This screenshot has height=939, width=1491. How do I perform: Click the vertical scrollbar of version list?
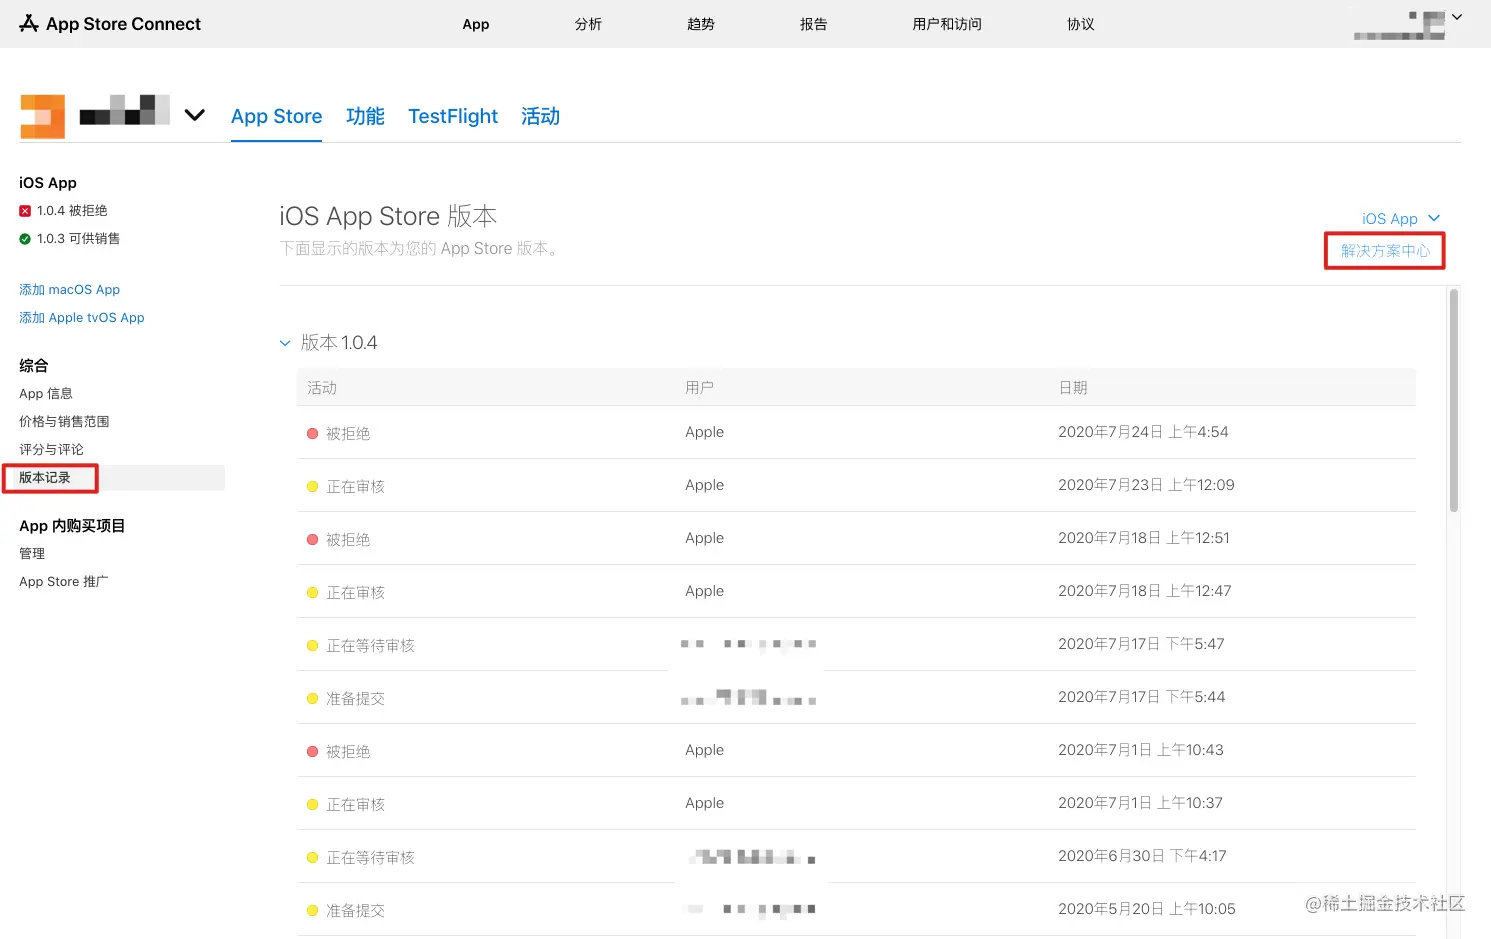1453,400
